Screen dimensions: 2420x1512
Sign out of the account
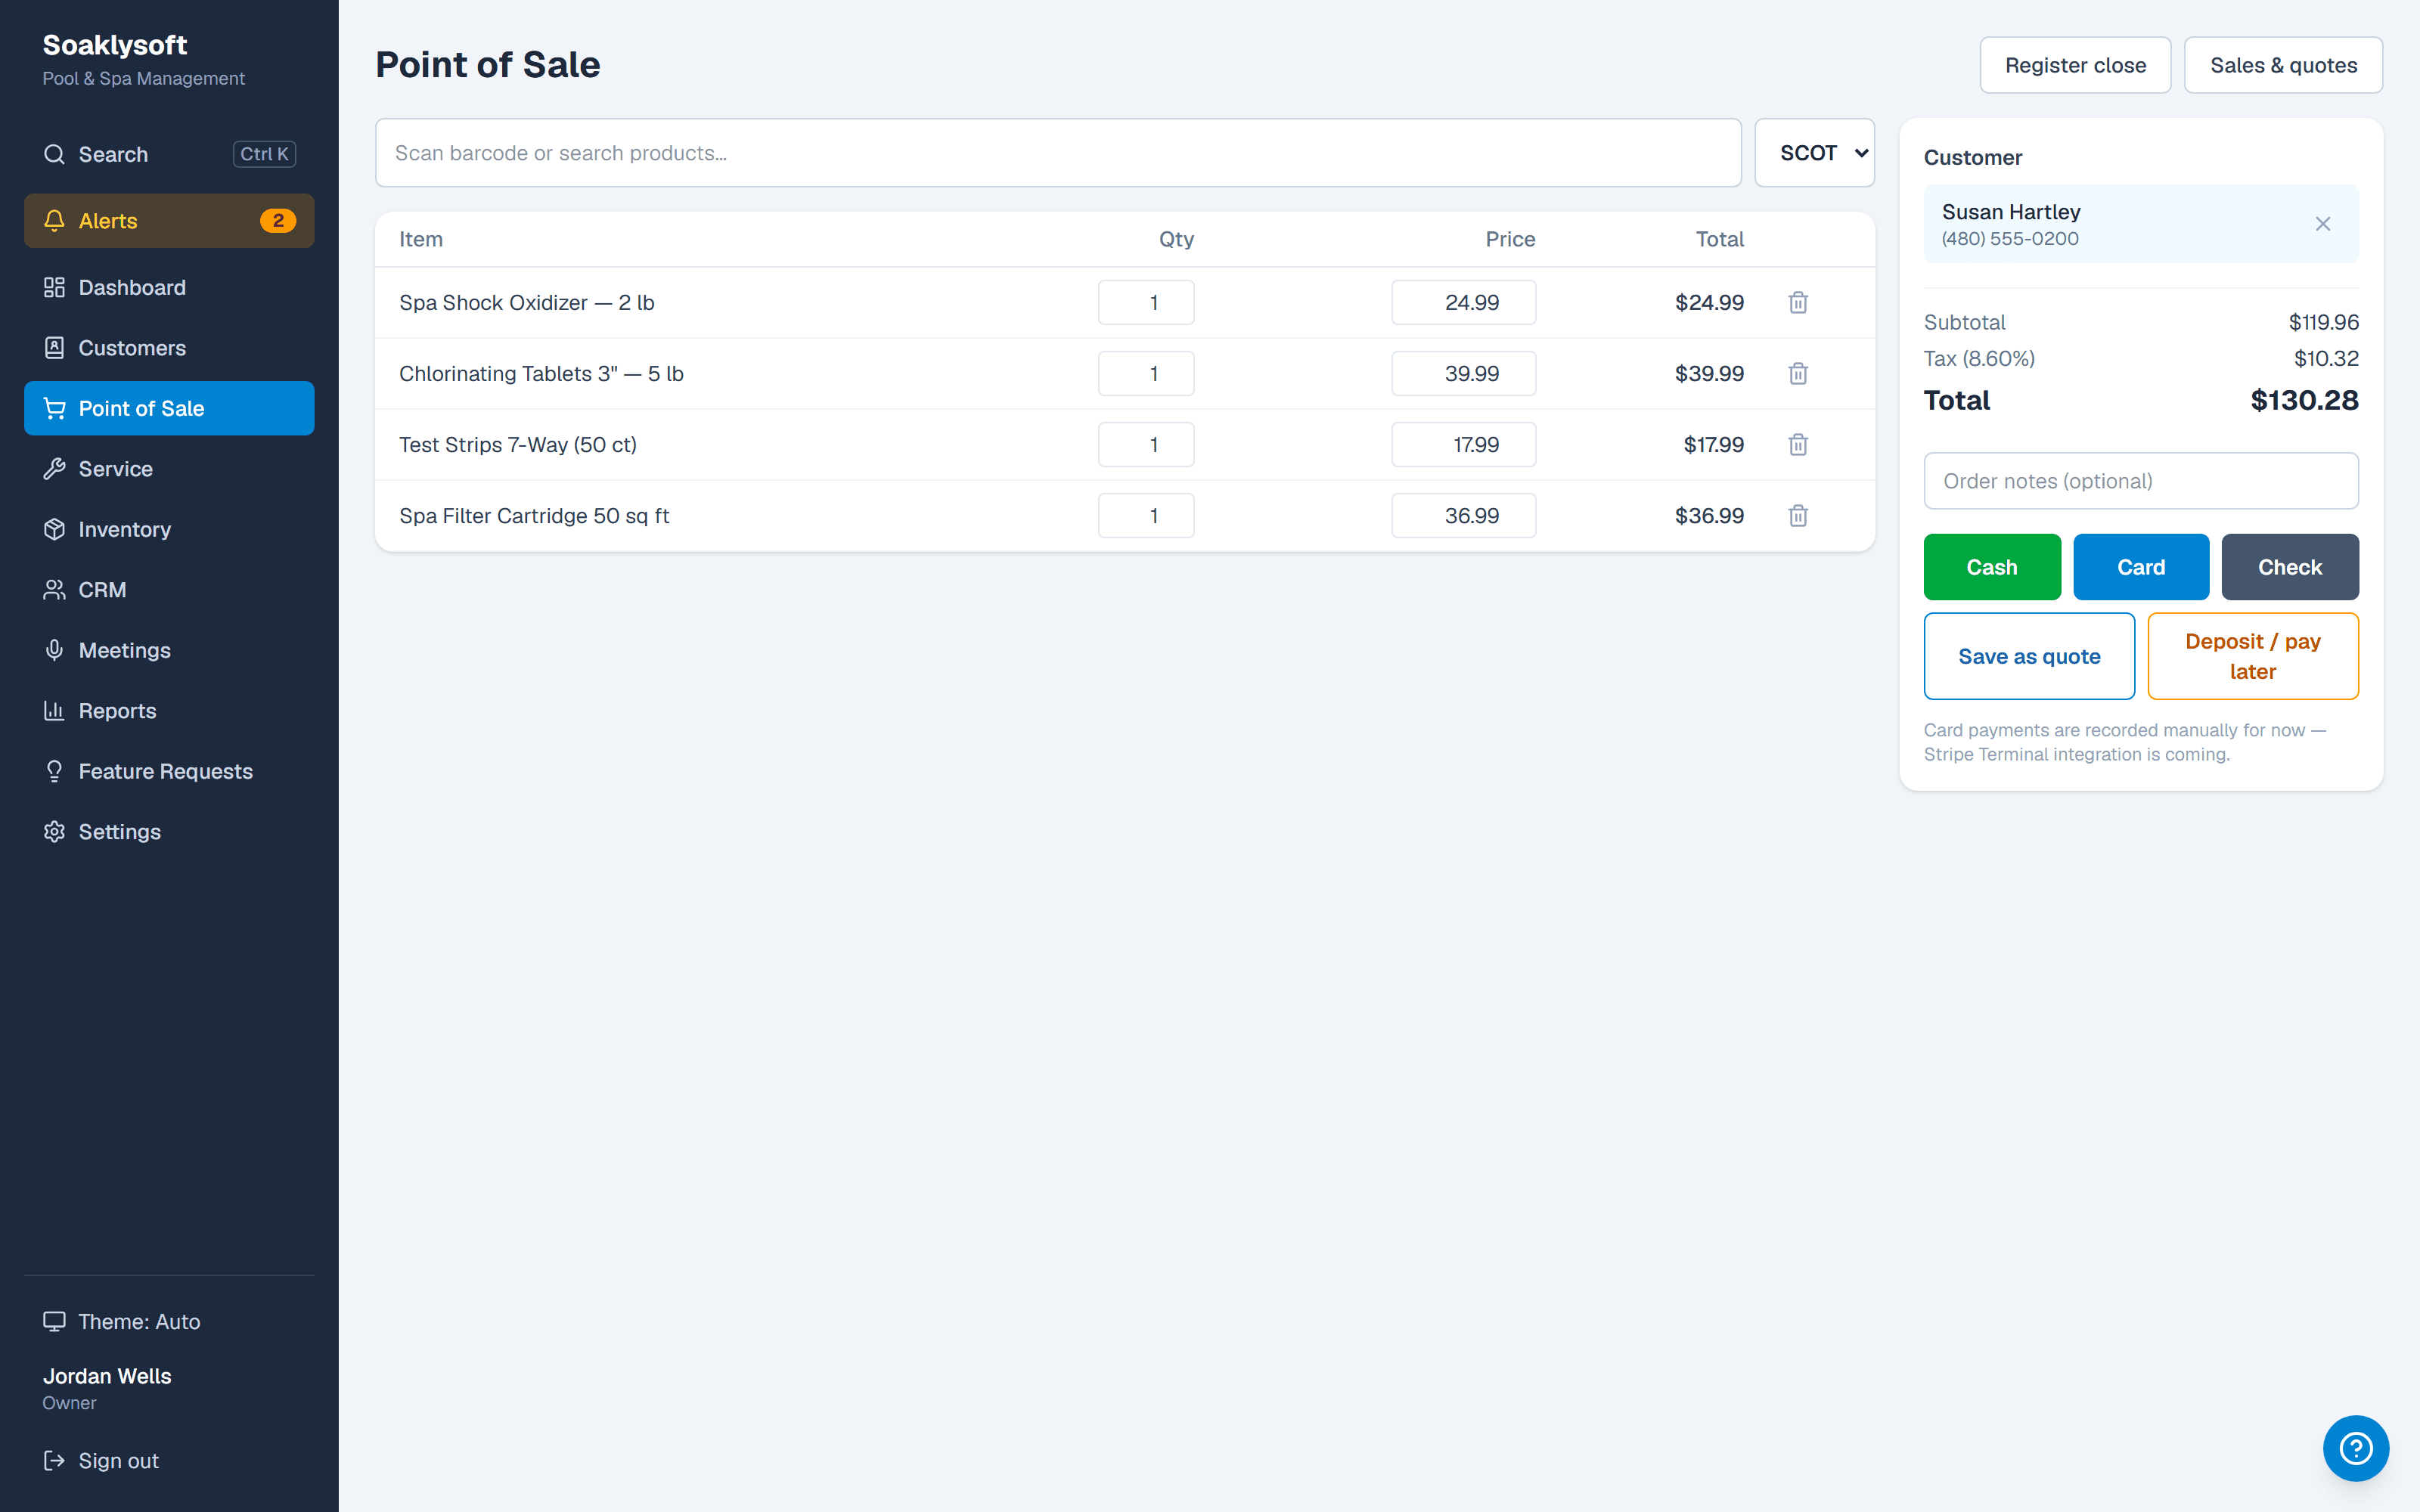[x=169, y=1460]
